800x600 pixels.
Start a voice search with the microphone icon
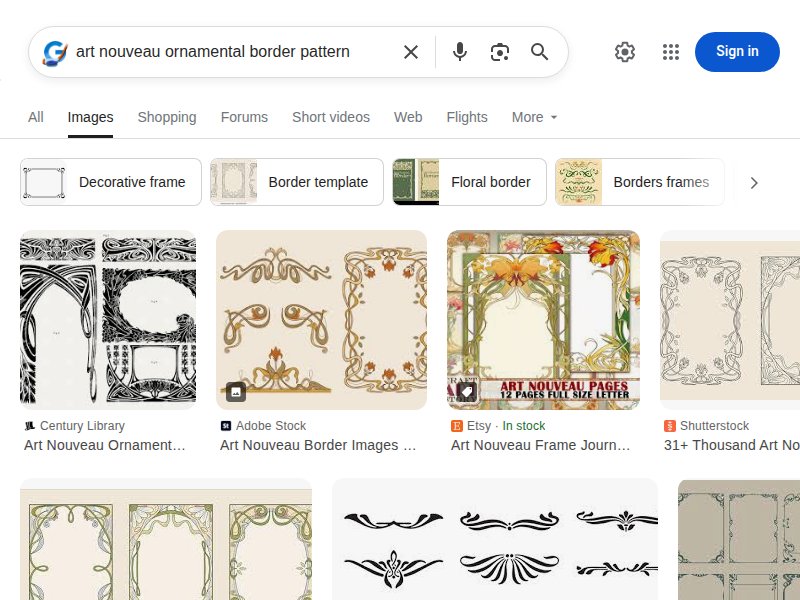point(460,52)
